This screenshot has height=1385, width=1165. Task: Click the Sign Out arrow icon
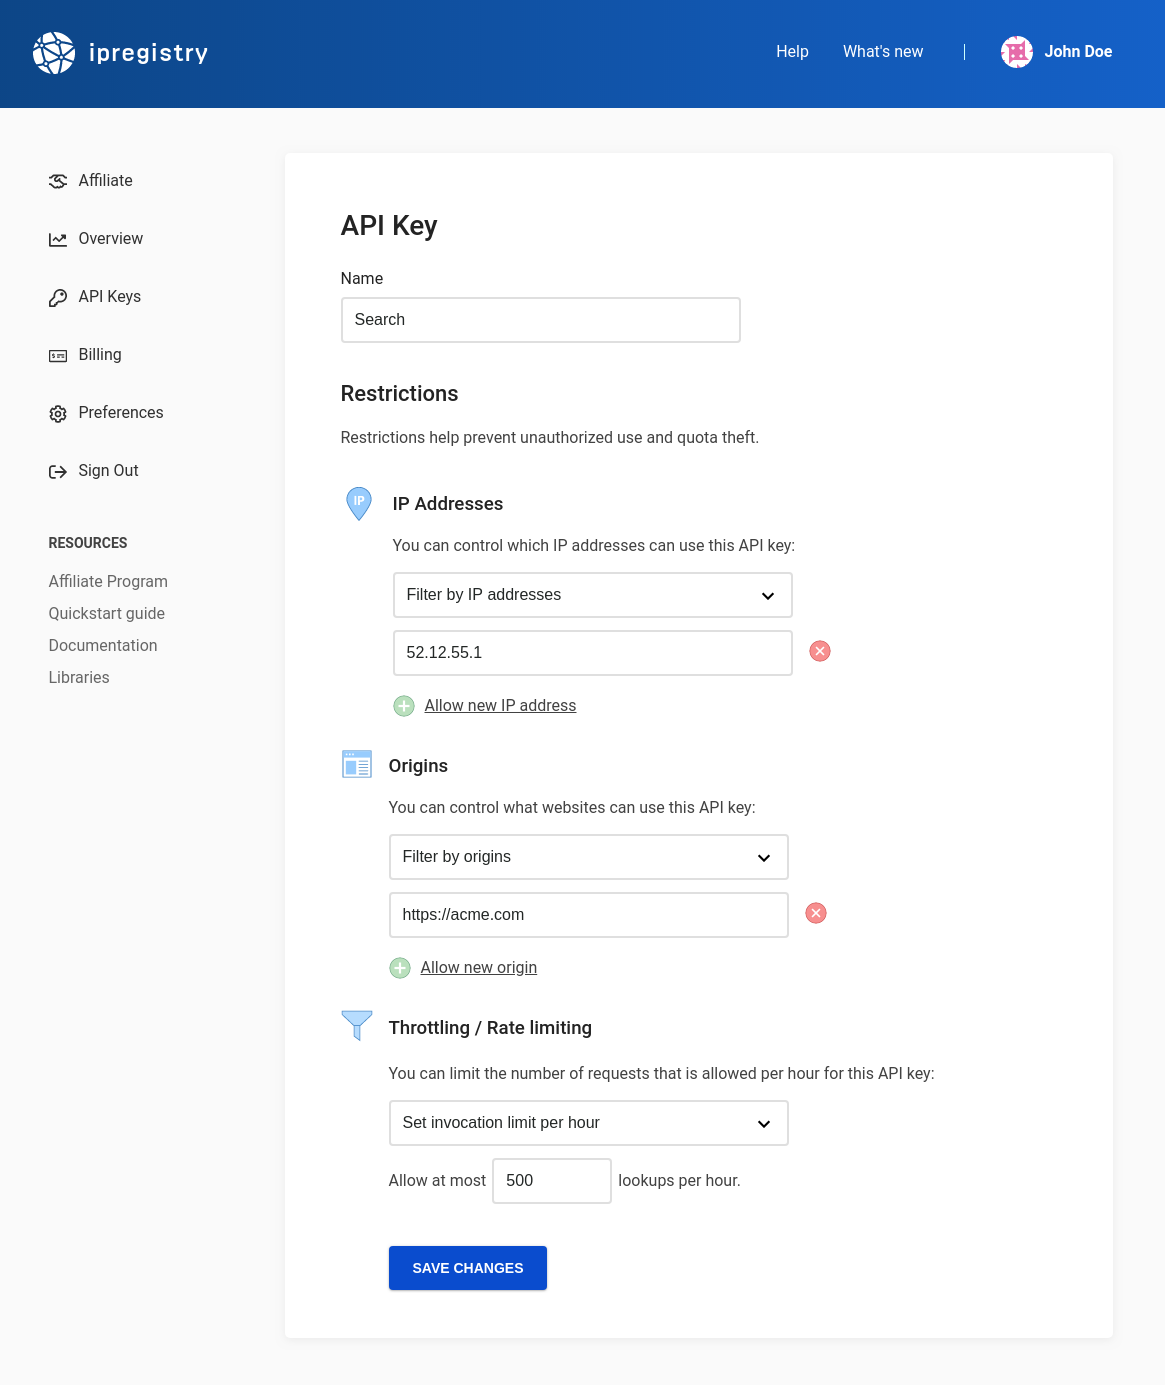coord(58,471)
